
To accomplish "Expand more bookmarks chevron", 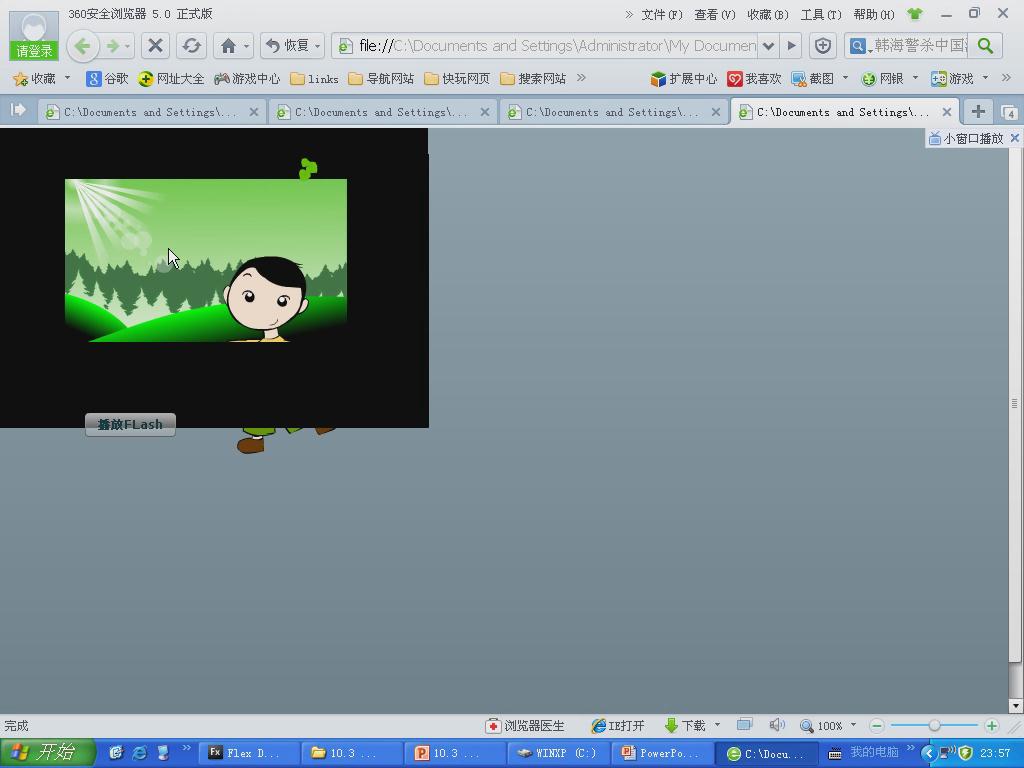I will [581, 78].
